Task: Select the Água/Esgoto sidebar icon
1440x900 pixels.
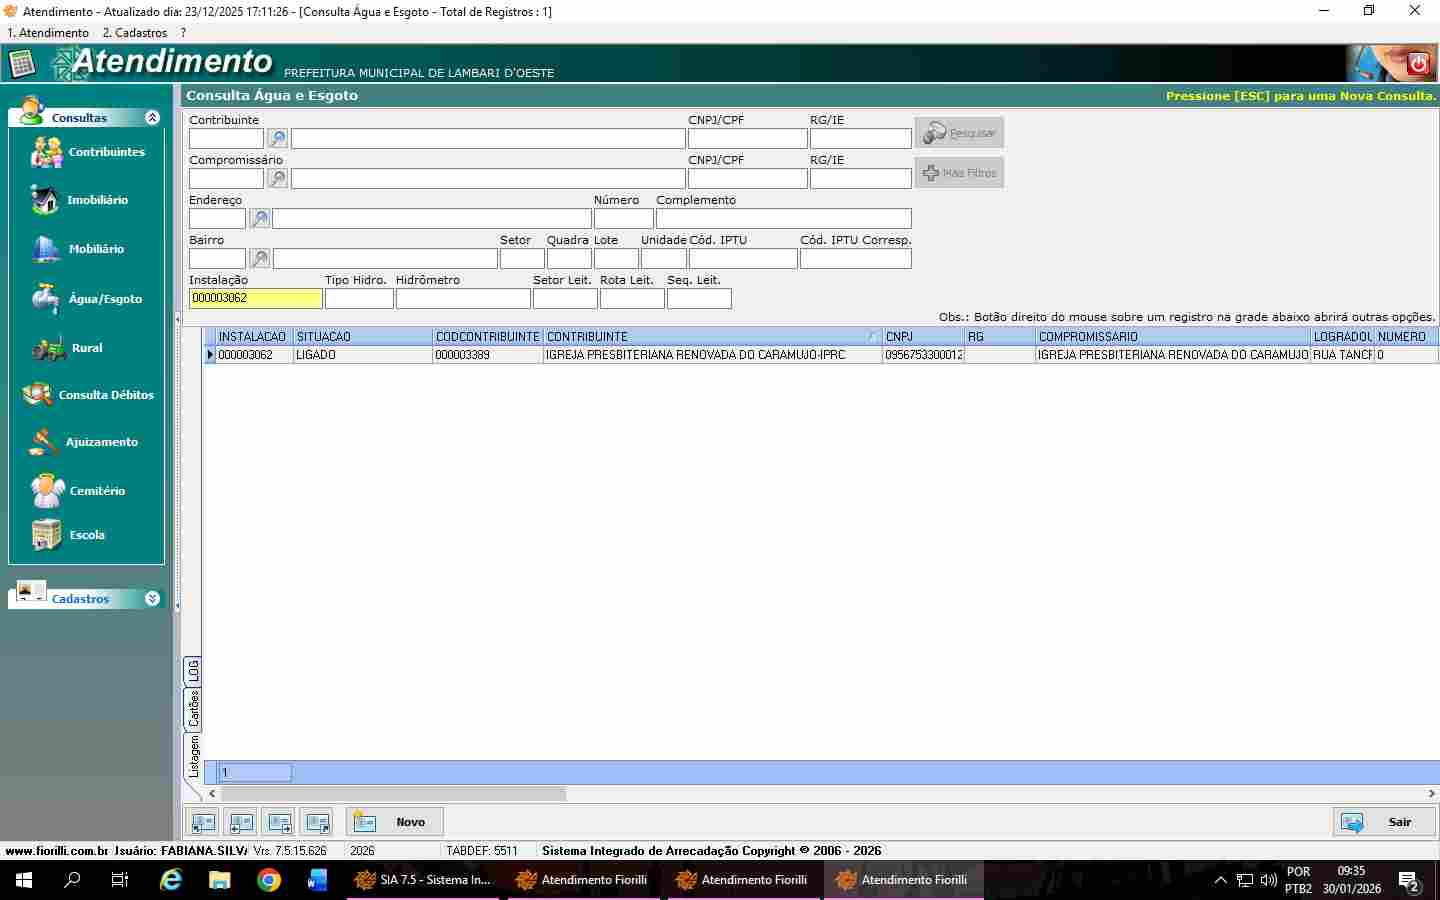Action: tap(46, 298)
